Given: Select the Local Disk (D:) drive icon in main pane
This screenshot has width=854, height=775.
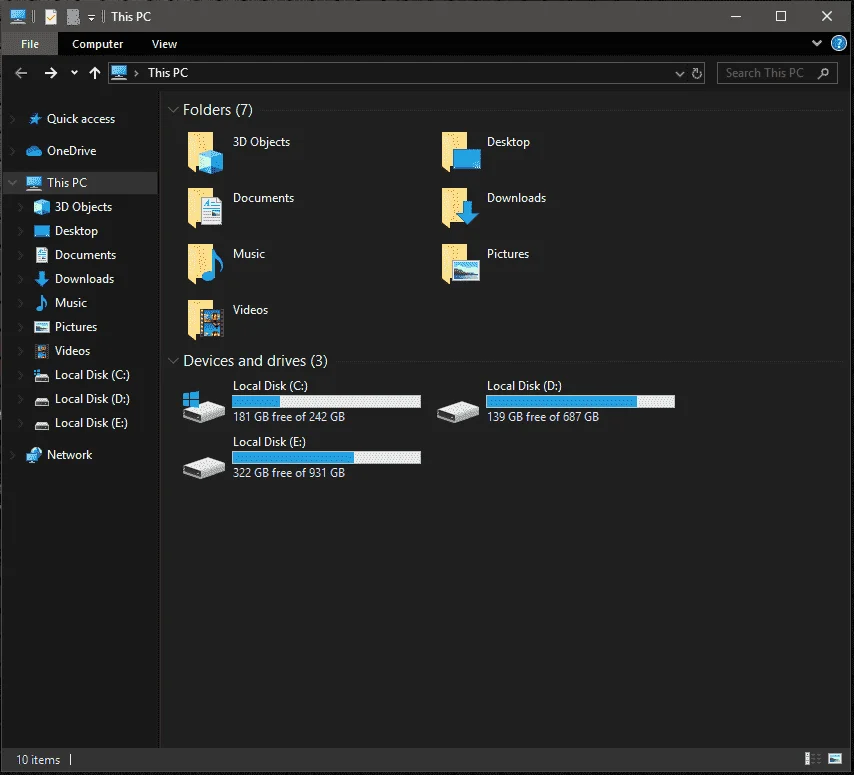Looking at the screenshot, I should coord(458,412).
